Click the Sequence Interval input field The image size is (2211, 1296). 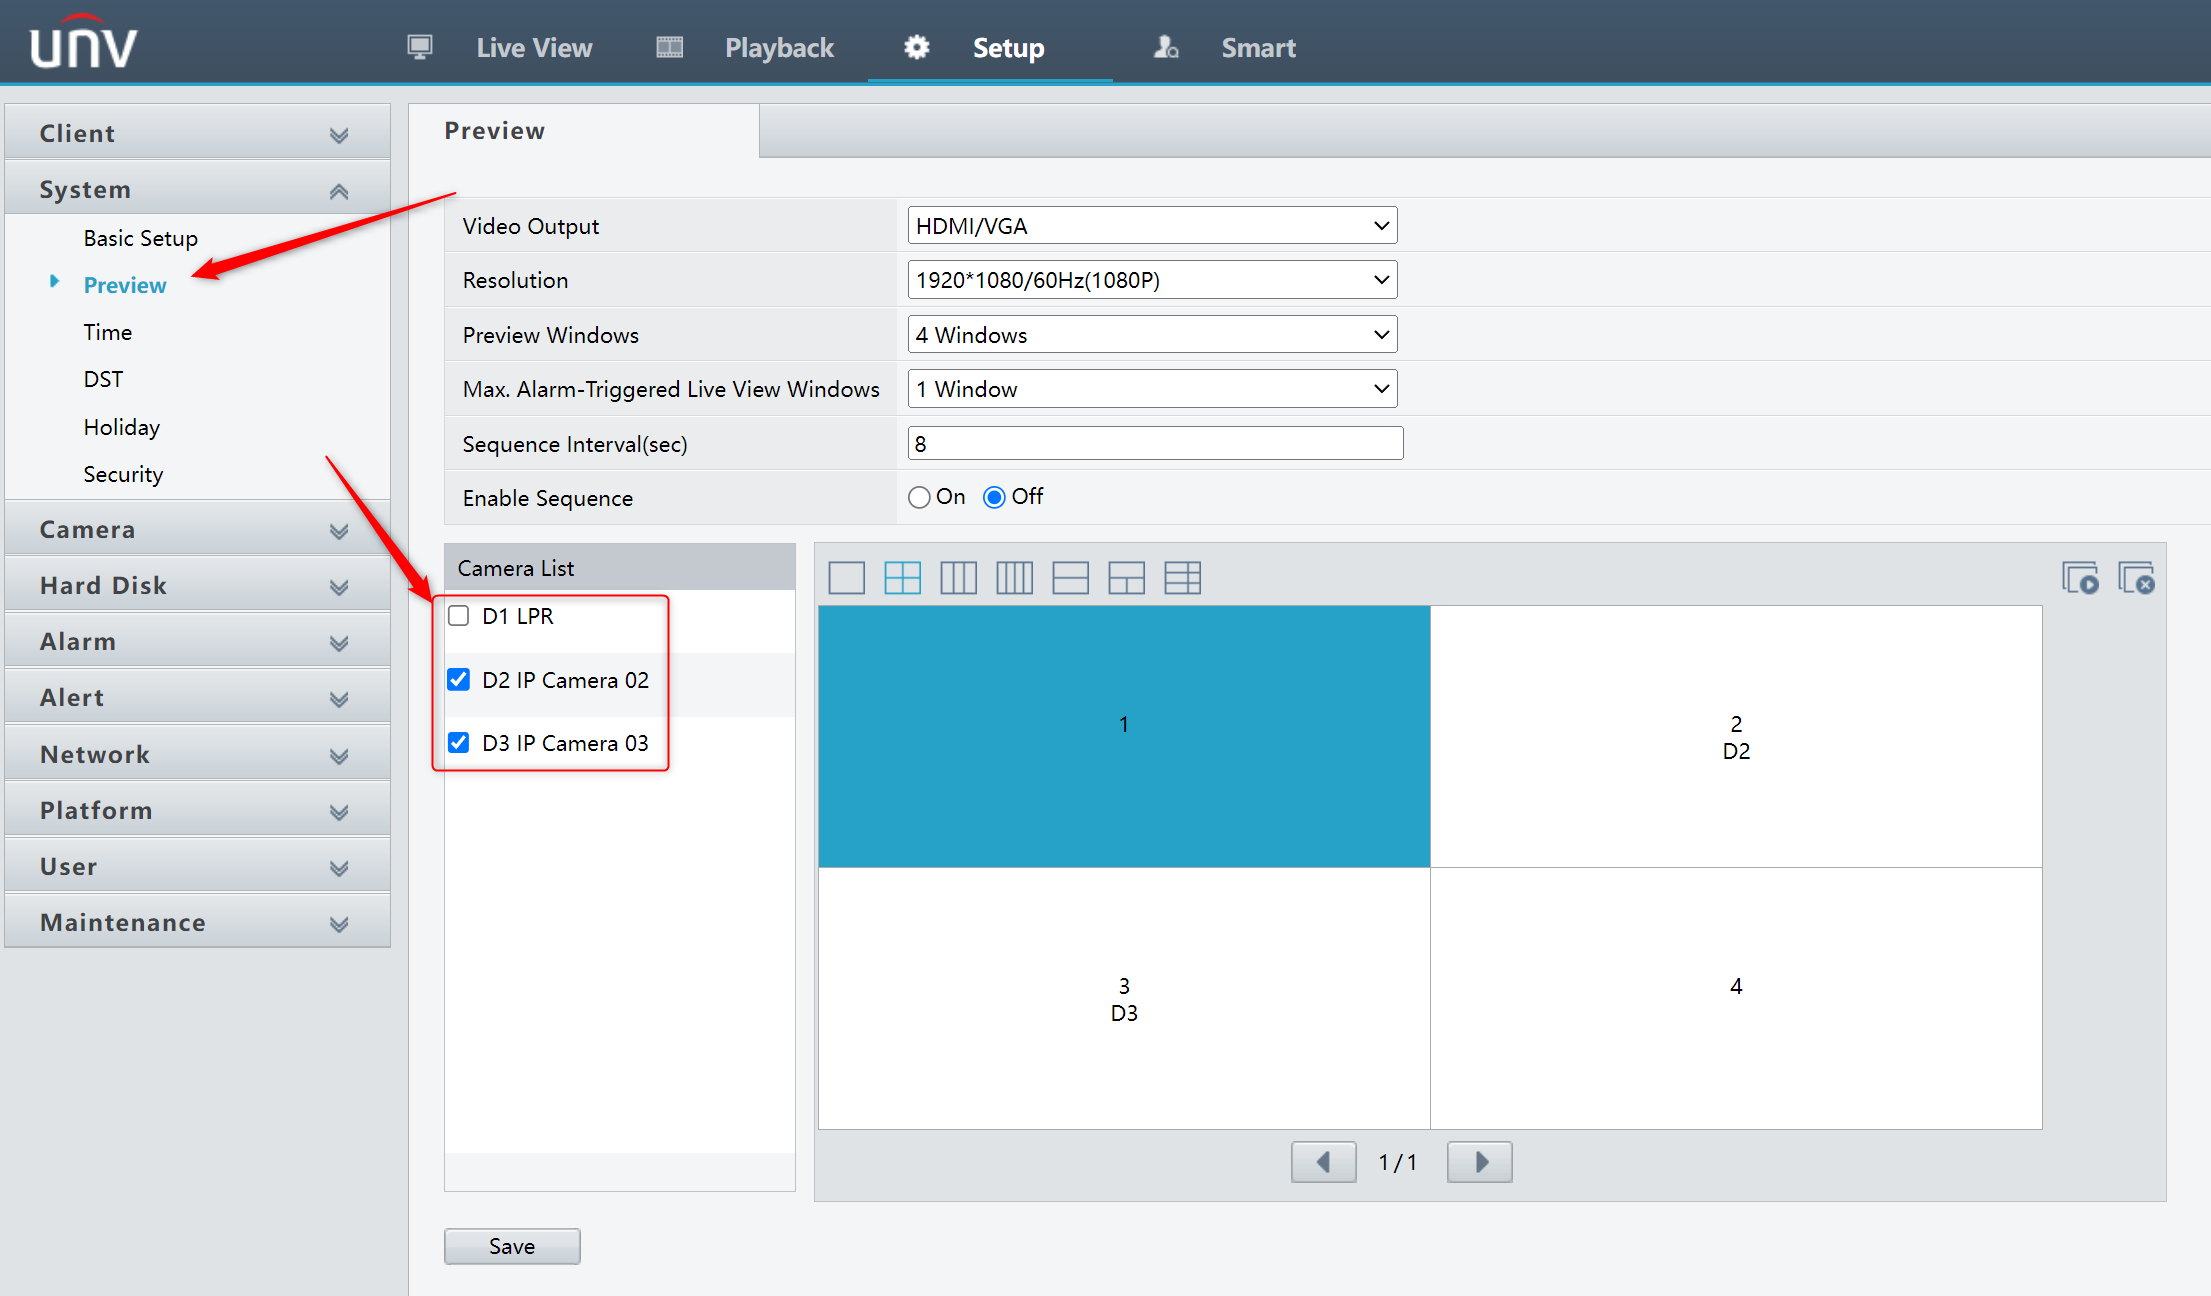point(1154,443)
